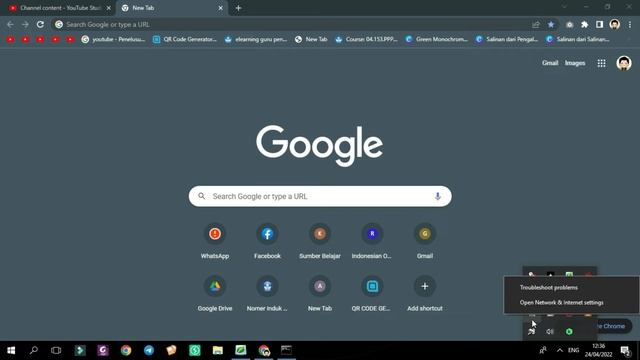
Task: Open the Chrome profile avatar in the toolbar
Action: (614, 24)
